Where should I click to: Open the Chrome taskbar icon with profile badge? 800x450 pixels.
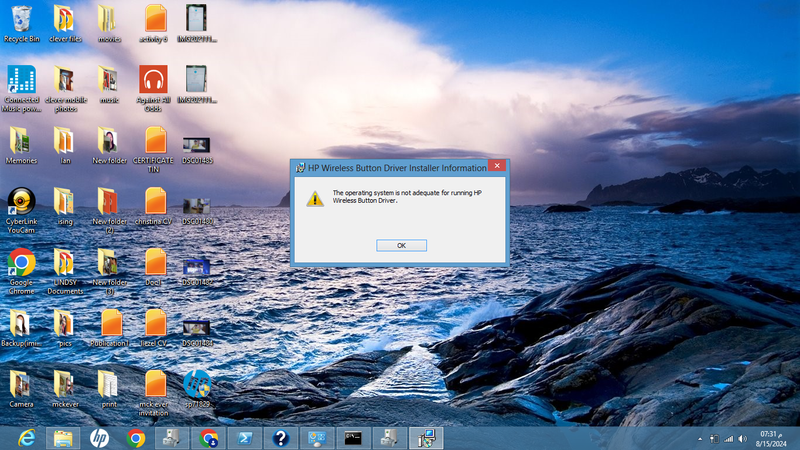[x=209, y=438]
